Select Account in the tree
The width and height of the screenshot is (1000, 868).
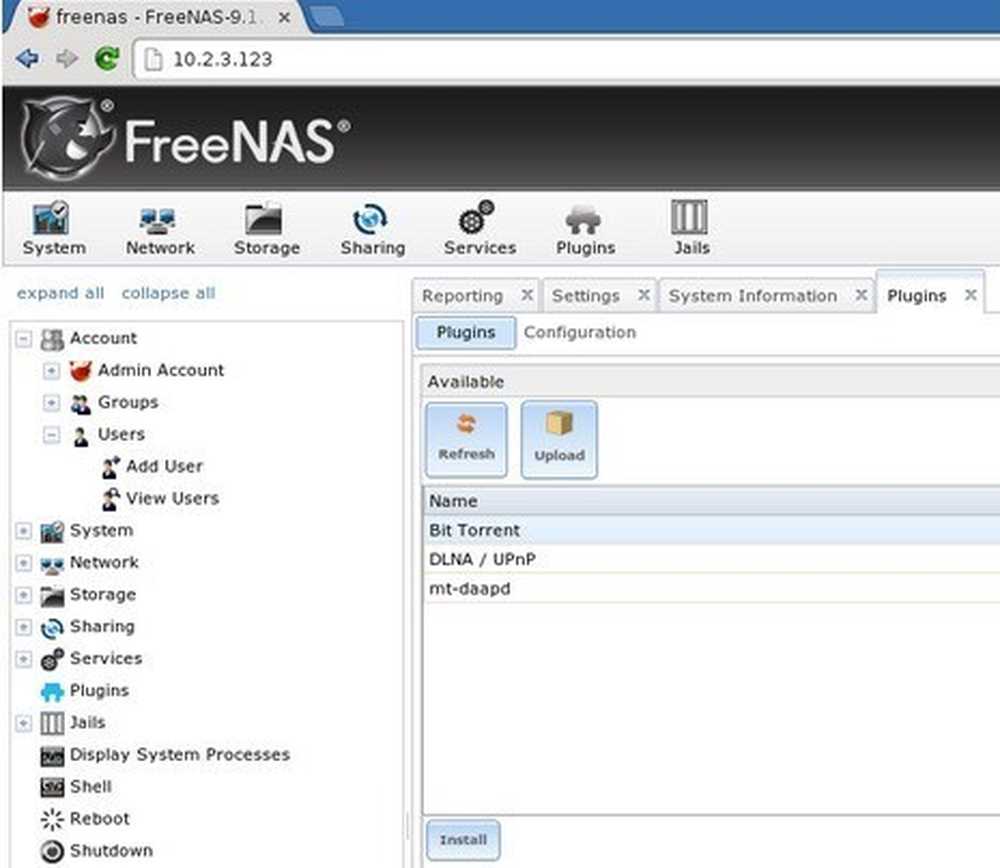pos(103,338)
